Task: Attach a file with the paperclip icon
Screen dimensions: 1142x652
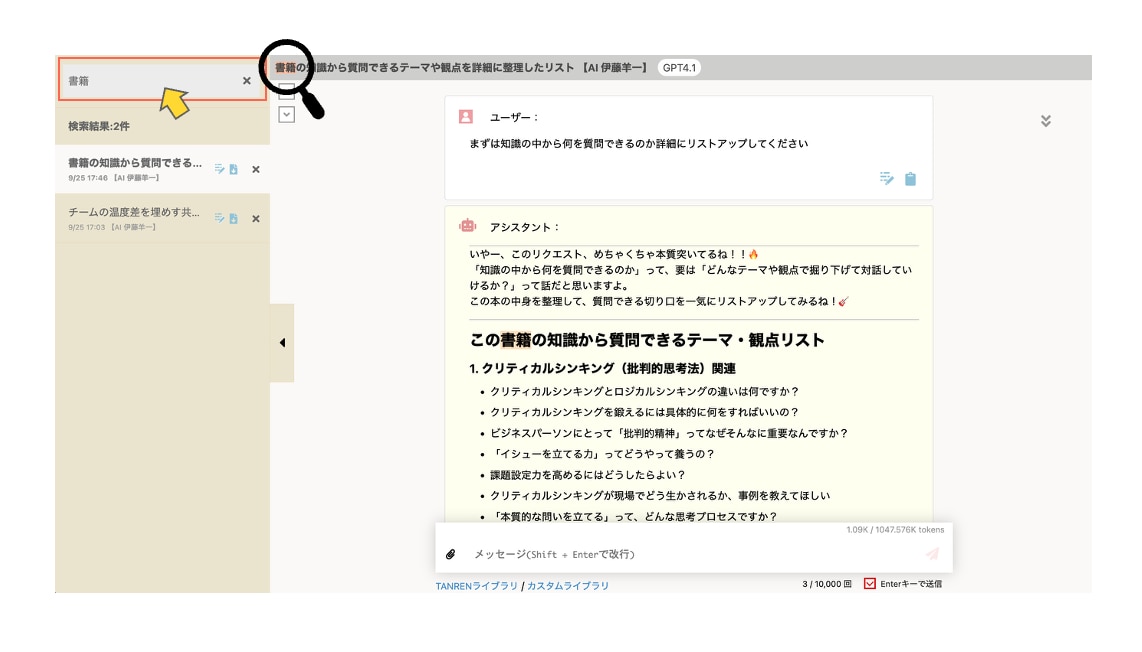Action: tap(451, 554)
